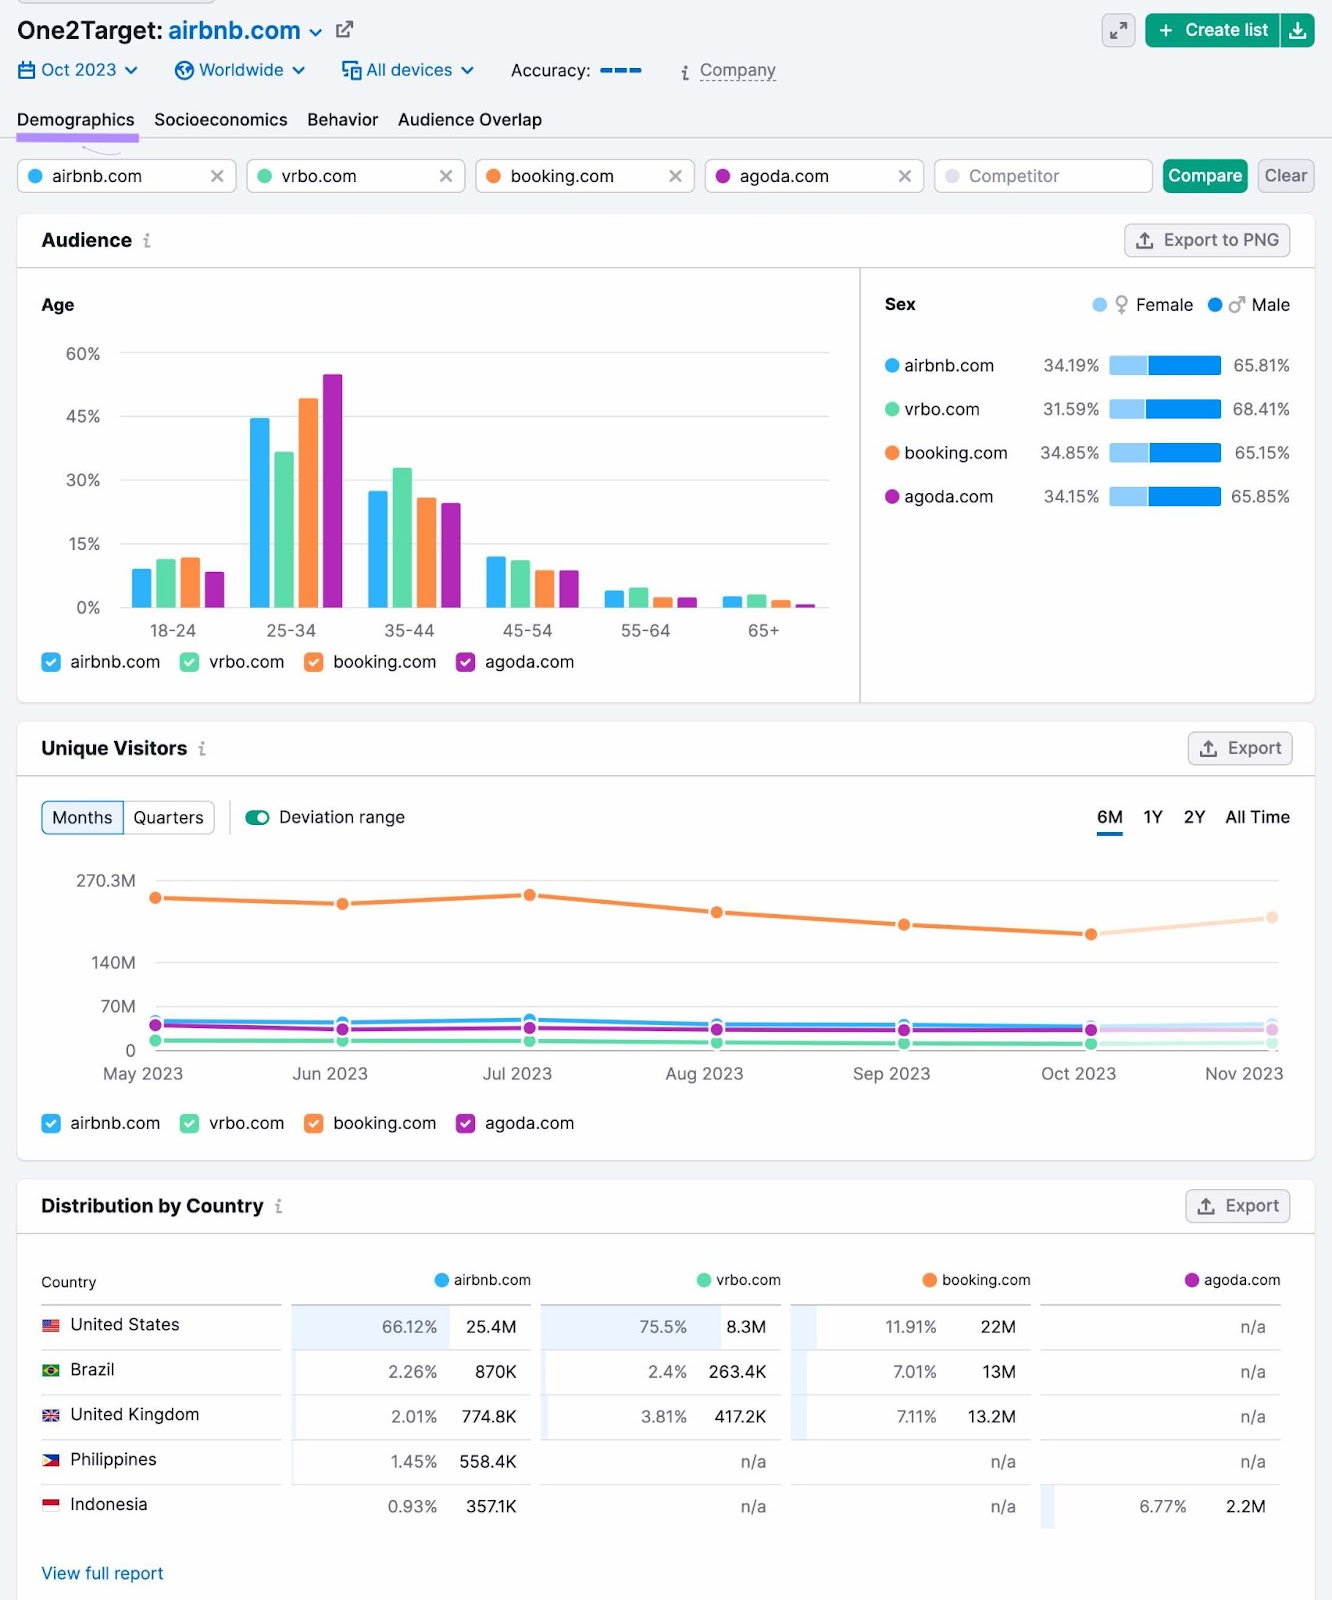Click the green Compare button
This screenshot has height=1600, width=1332.
tap(1205, 176)
